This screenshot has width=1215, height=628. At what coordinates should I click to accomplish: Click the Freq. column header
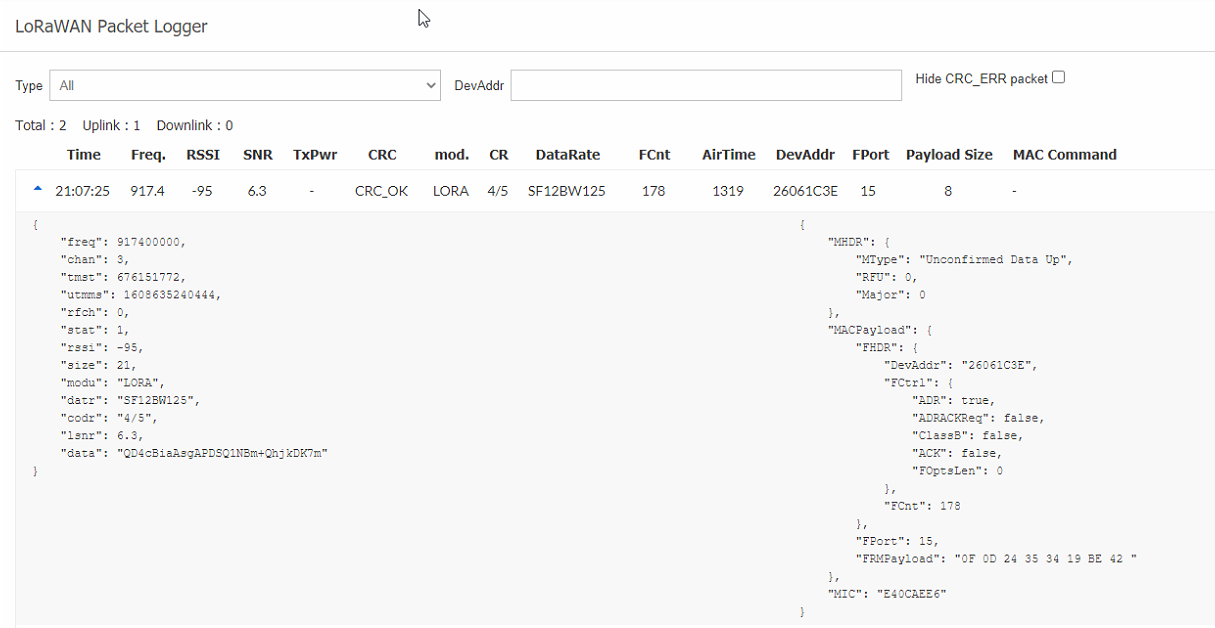tap(148, 155)
